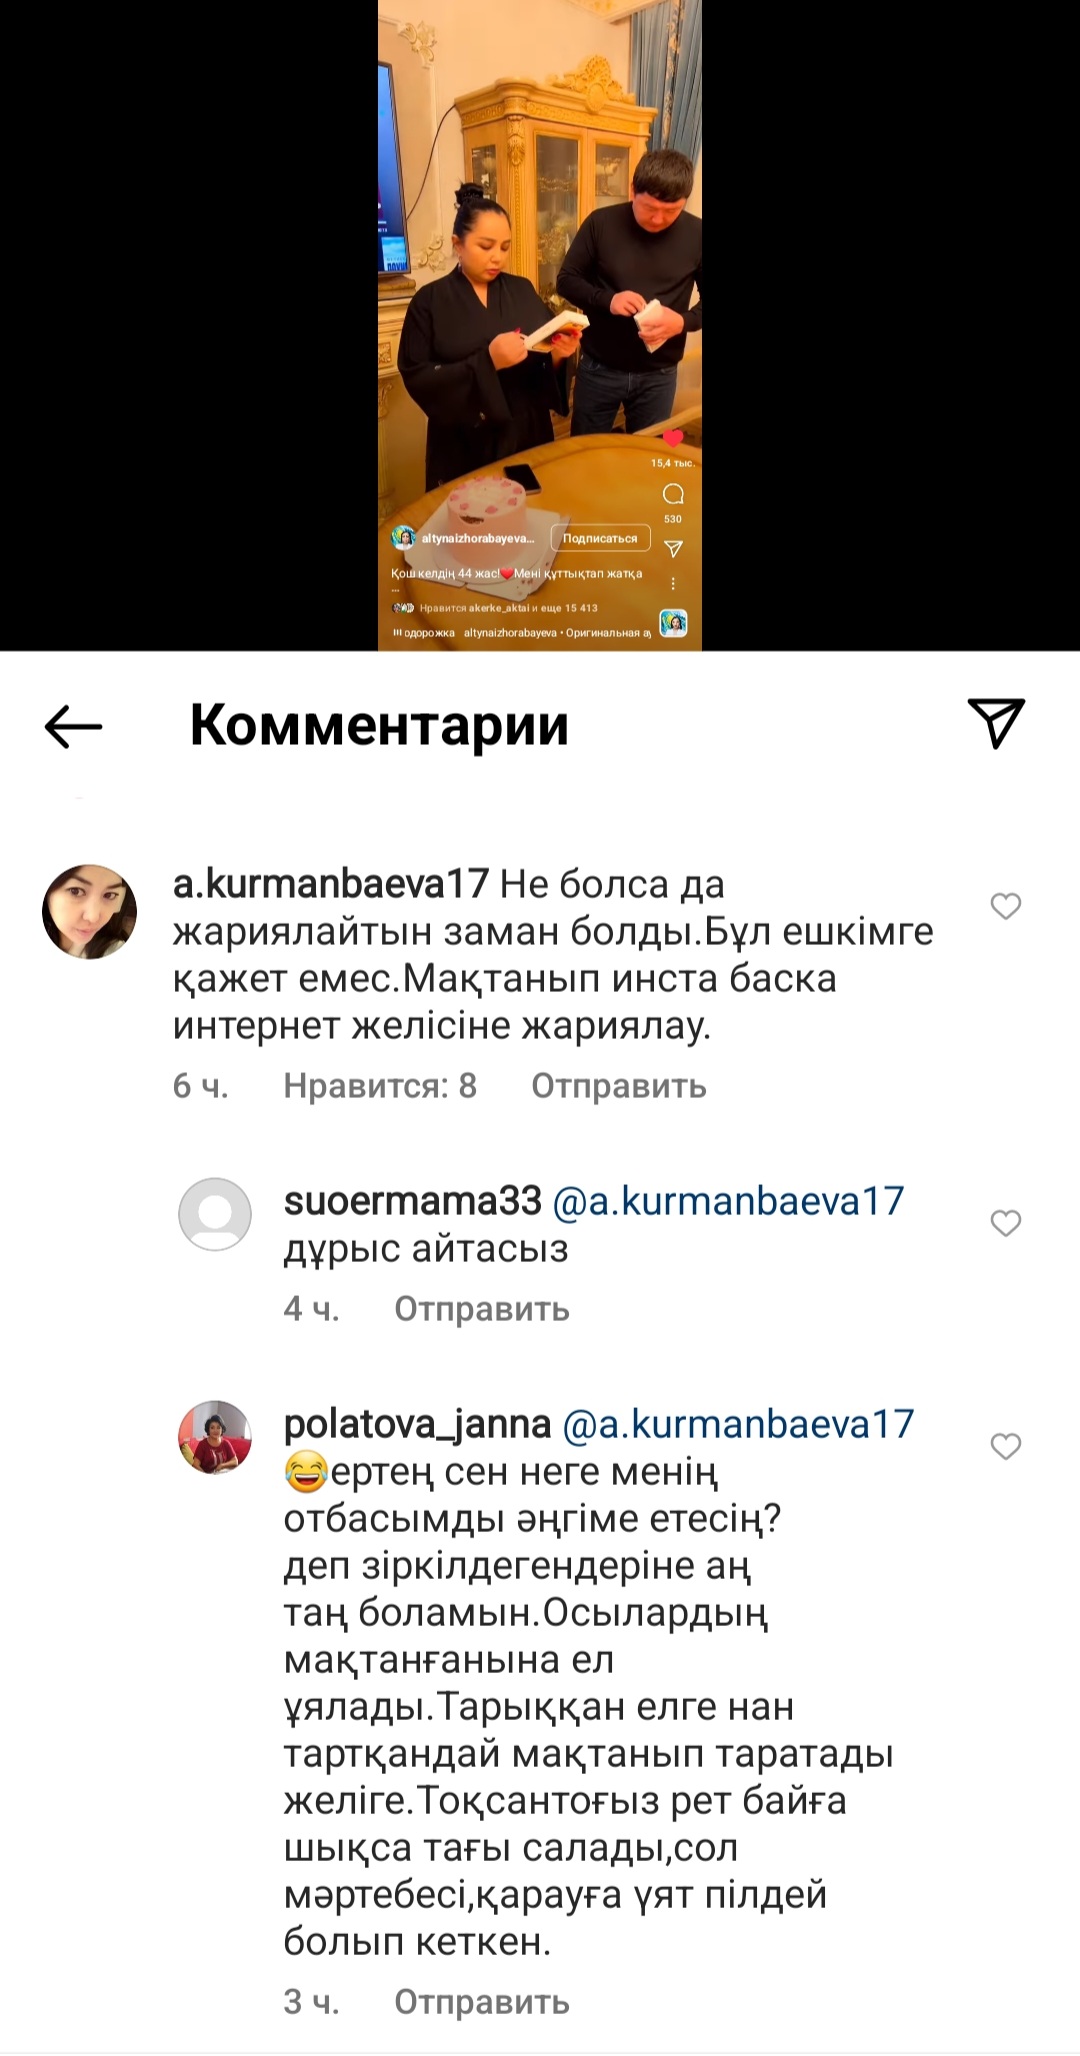Open the polatova_janna username link
The height and width of the screenshot is (2056, 1080).
click(x=418, y=1424)
